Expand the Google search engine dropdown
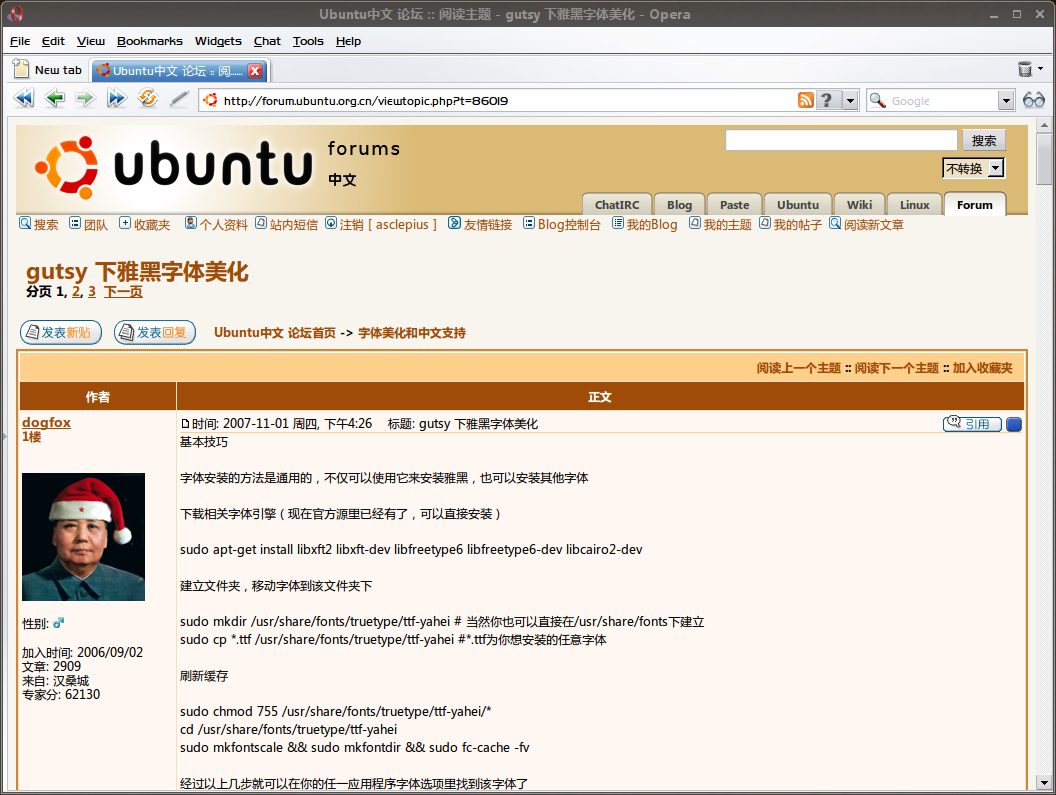 pyautogui.click(x=1005, y=100)
